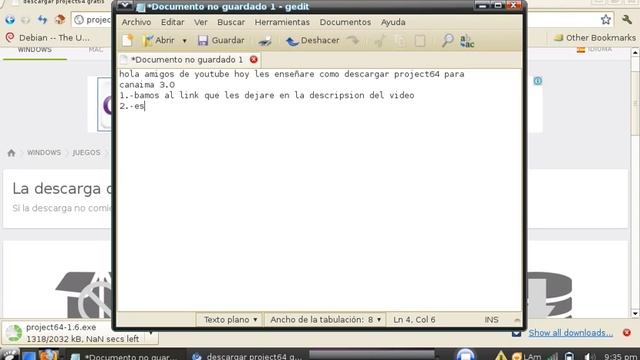Open the project64 download options arrow
This screenshot has height=360, width=640.
[151, 333]
